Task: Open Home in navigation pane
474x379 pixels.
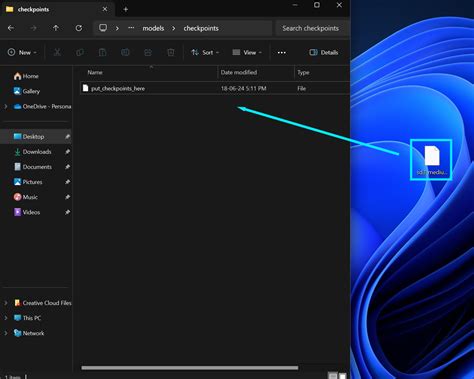Action: coord(26,76)
